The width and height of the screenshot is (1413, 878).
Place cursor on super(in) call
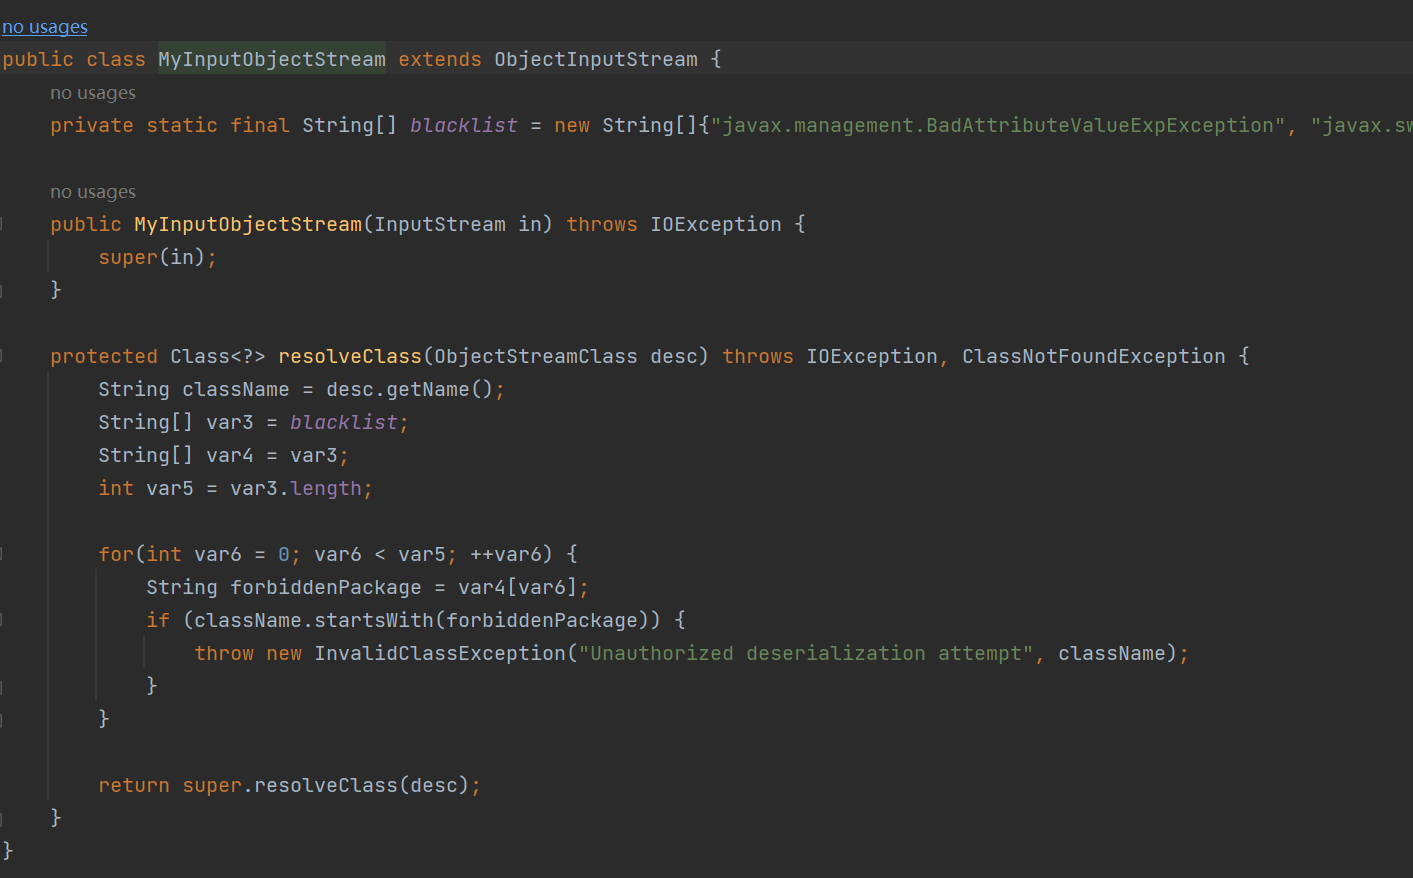pos(151,257)
